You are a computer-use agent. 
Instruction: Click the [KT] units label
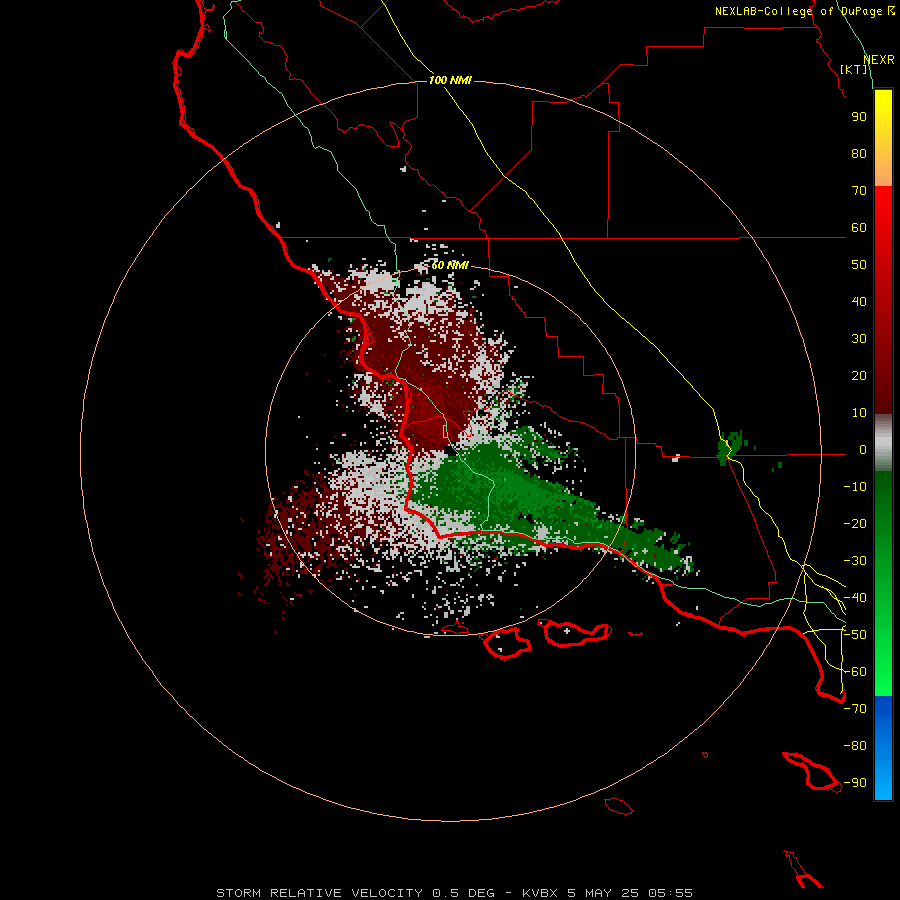click(853, 69)
